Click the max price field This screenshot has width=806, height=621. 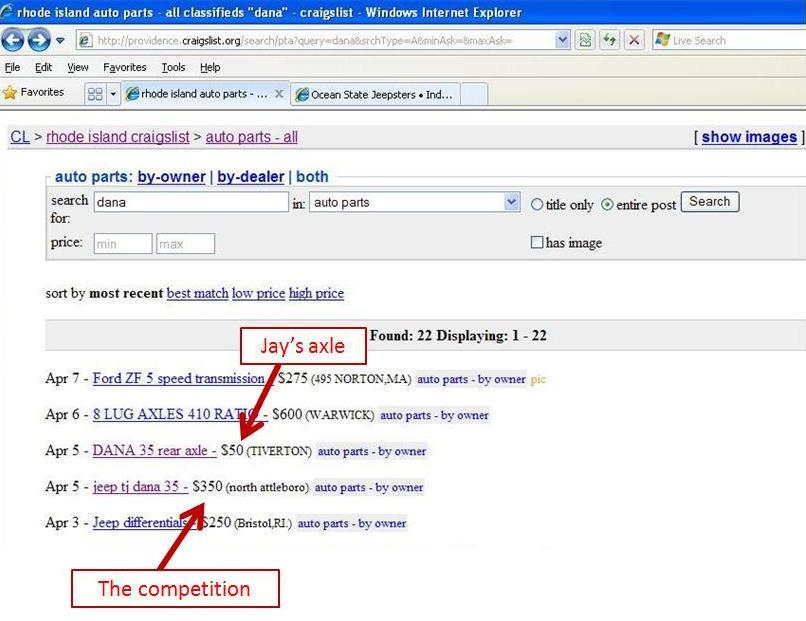pyautogui.click(x=186, y=244)
